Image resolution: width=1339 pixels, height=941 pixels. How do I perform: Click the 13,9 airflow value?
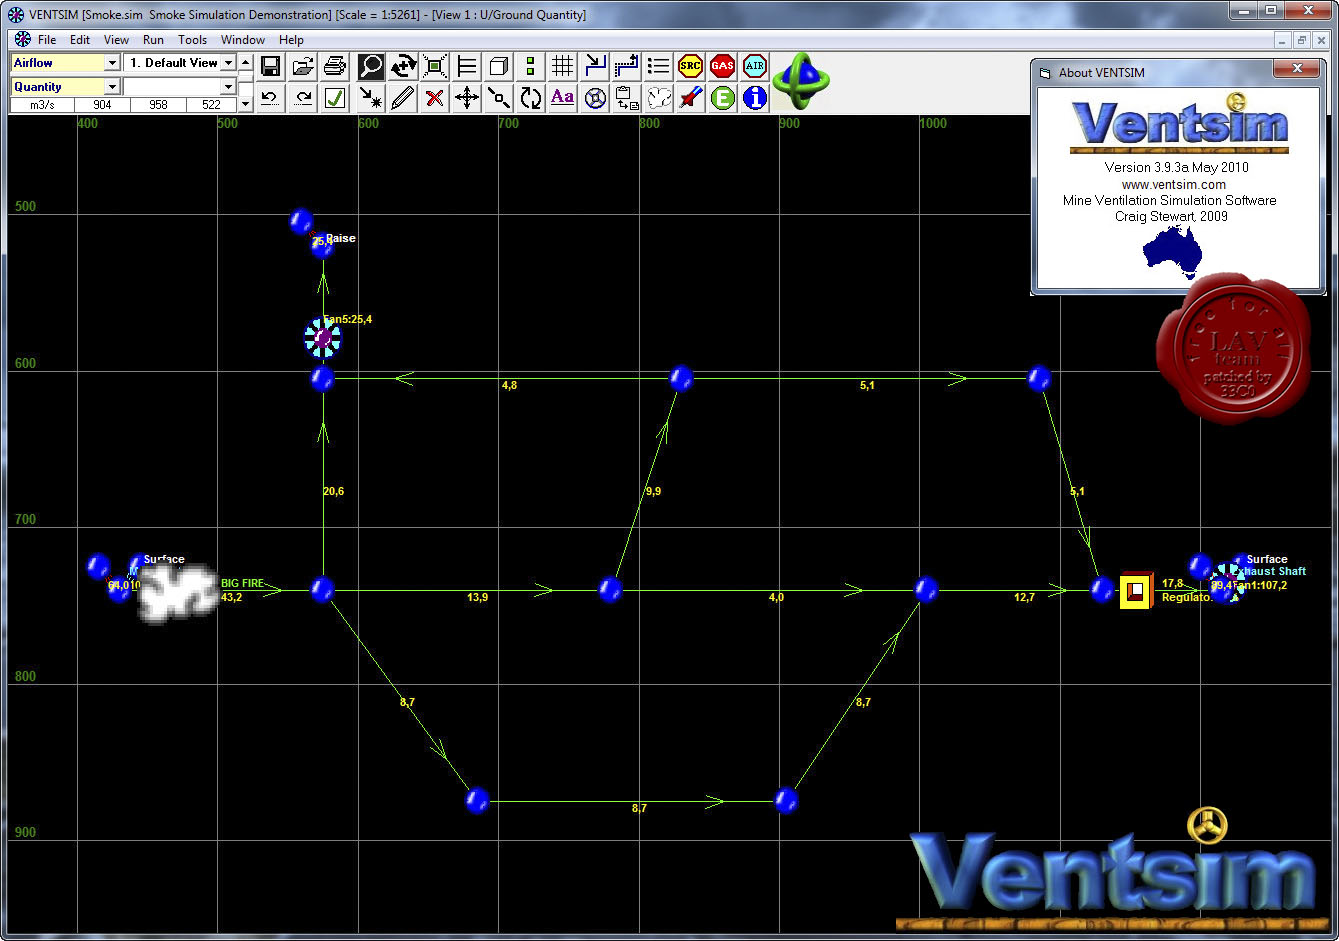(478, 597)
